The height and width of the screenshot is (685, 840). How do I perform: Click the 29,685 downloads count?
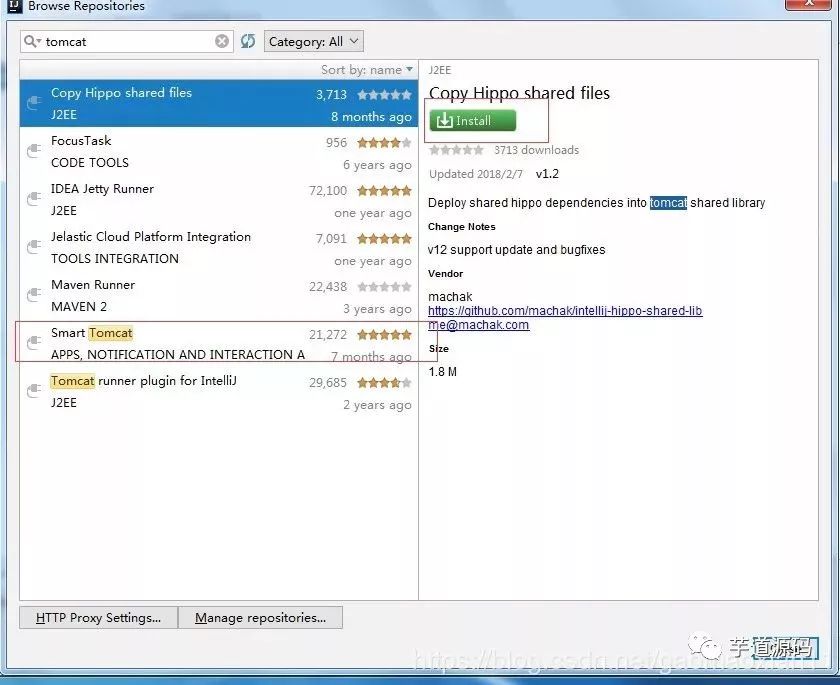coord(328,382)
